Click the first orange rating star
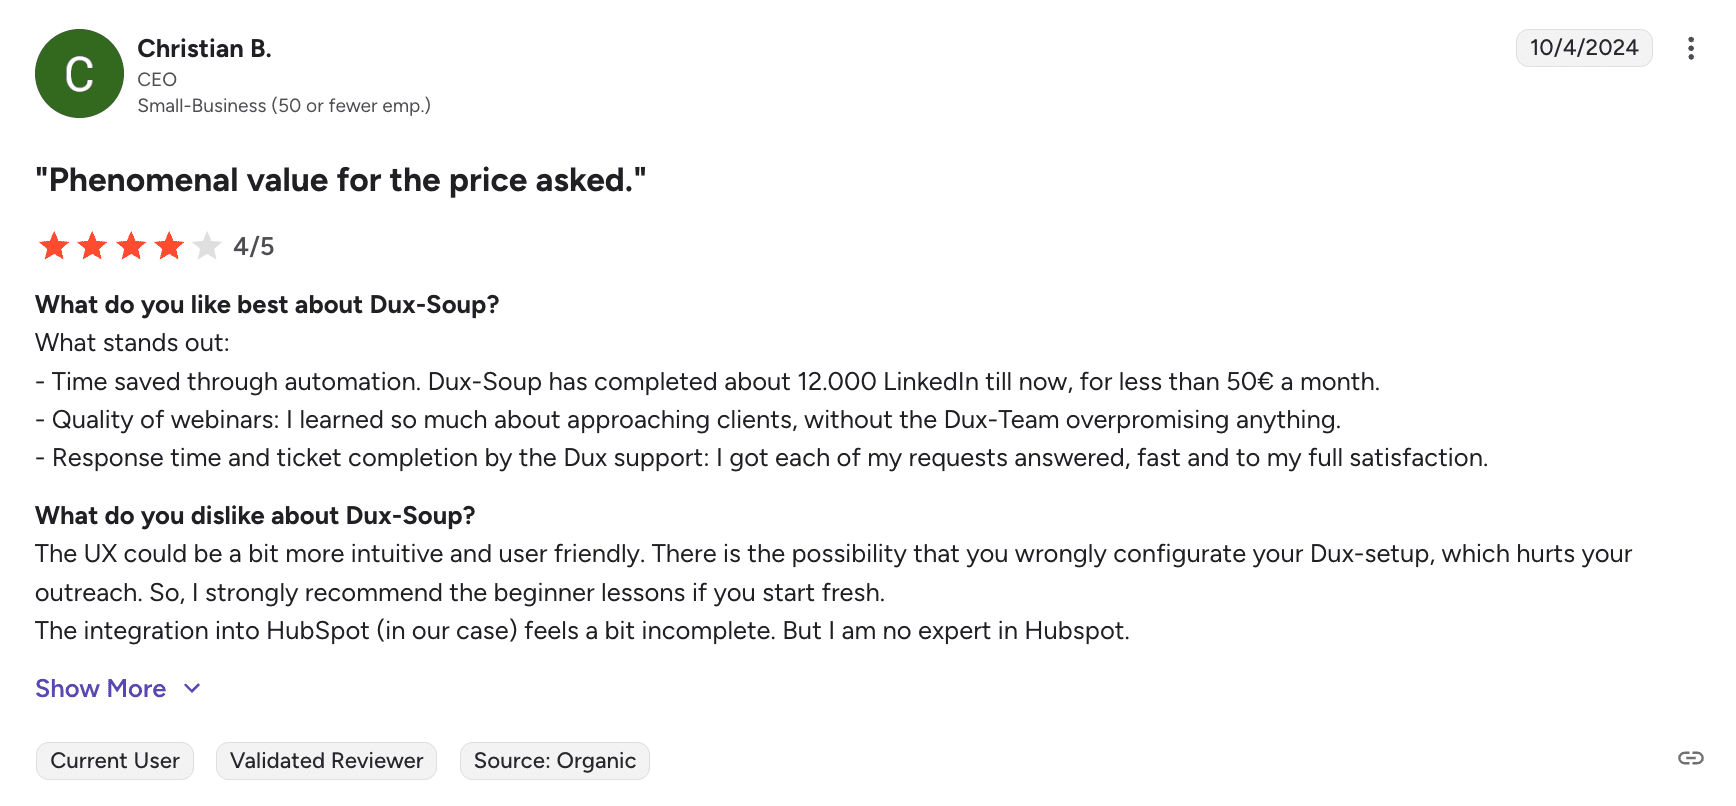Screen dimensions: 1736x806 tap(54, 246)
